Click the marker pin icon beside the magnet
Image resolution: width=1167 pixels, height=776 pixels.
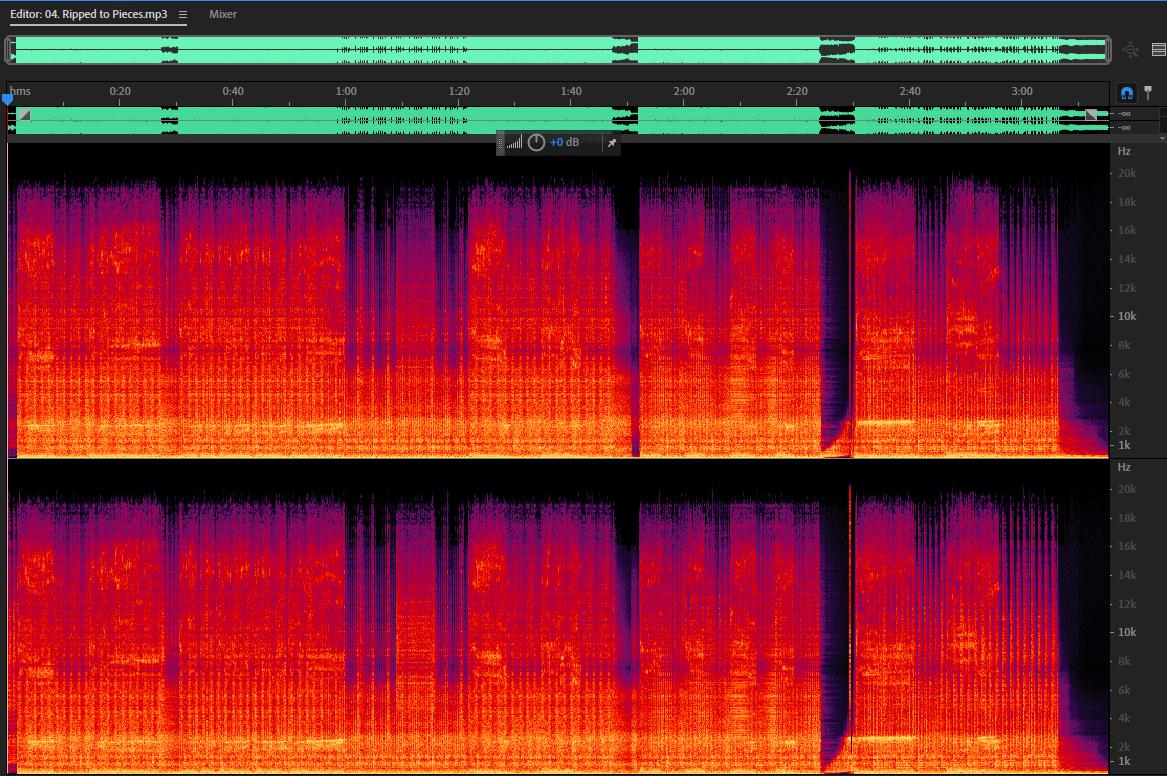pos(1148,93)
